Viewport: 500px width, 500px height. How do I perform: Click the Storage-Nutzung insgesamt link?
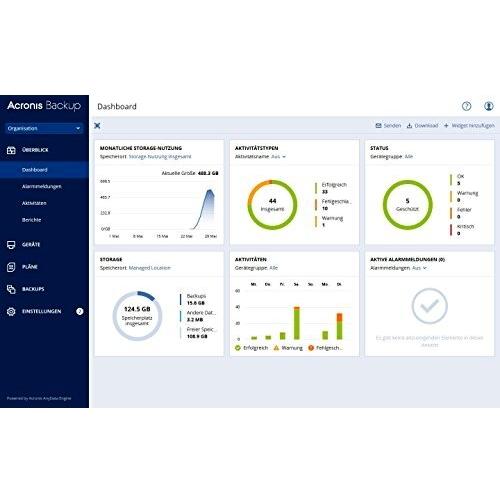pyautogui.click(x=160, y=157)
